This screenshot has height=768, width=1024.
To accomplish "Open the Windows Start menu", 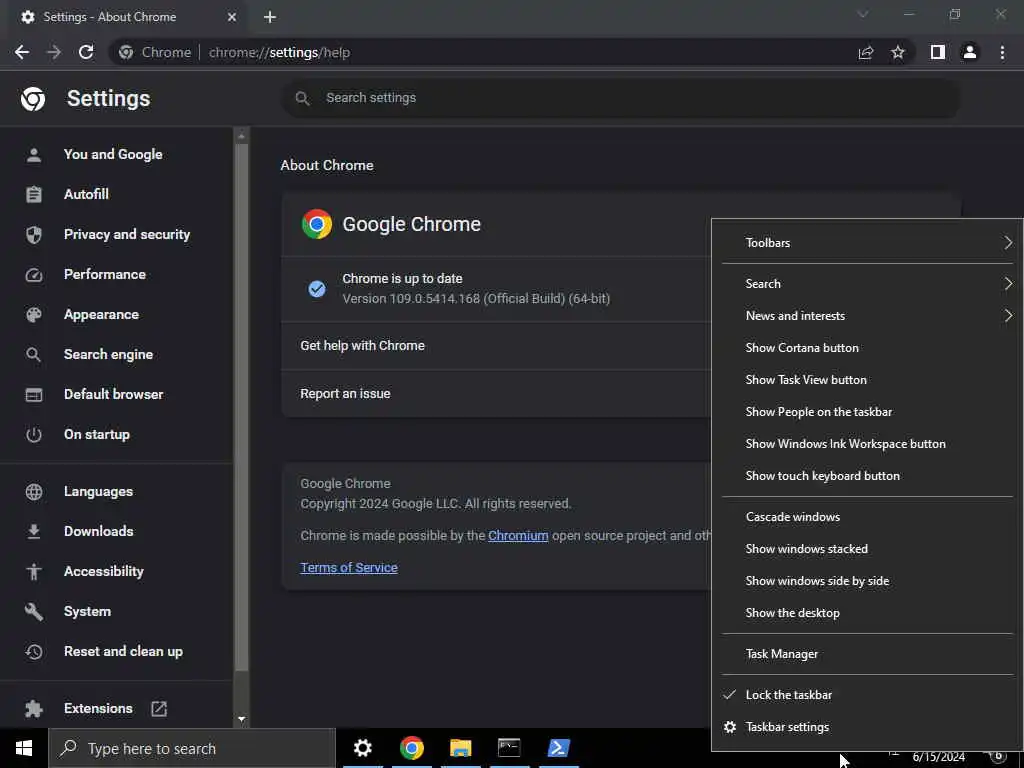I will click(24, 748).
